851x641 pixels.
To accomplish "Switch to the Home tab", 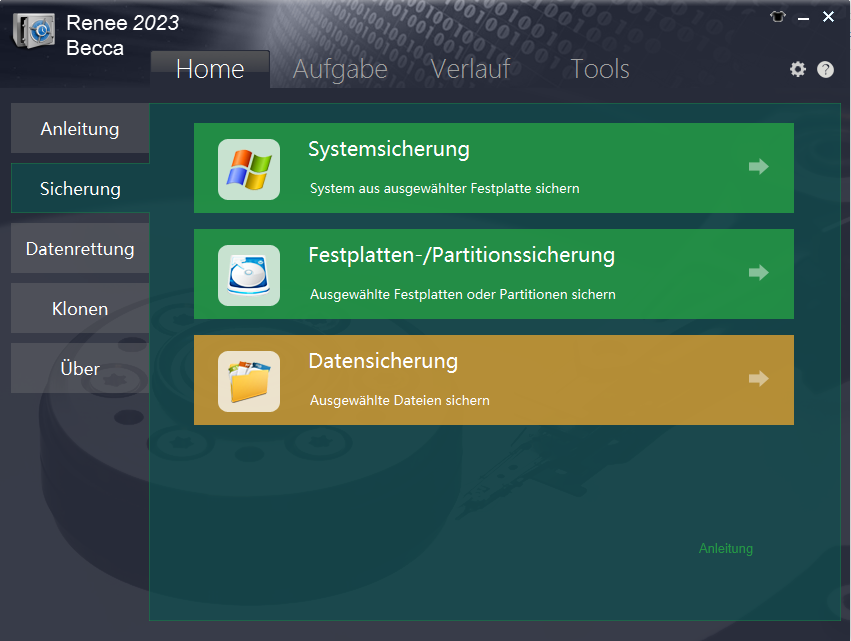I will click(x=210, y=69).
